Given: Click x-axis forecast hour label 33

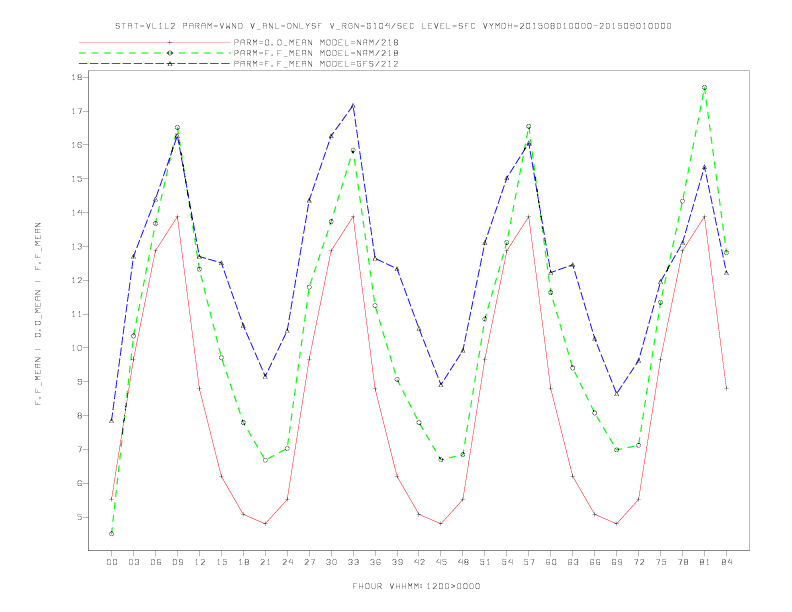Looking at the screenshot, I should [x=353, y=562].
